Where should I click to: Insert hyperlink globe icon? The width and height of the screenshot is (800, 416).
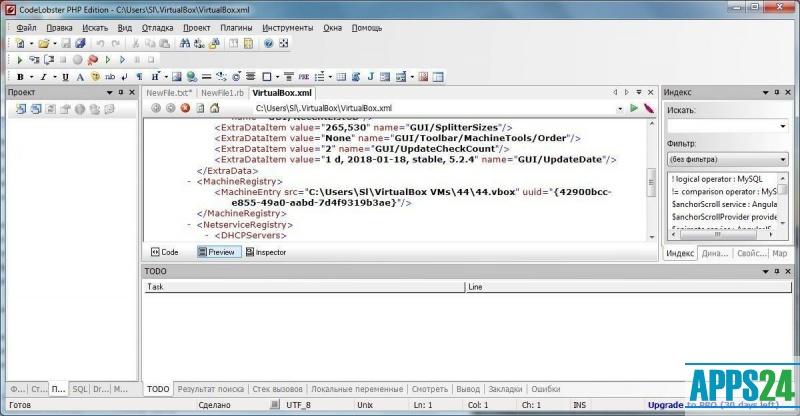point(192,77)
